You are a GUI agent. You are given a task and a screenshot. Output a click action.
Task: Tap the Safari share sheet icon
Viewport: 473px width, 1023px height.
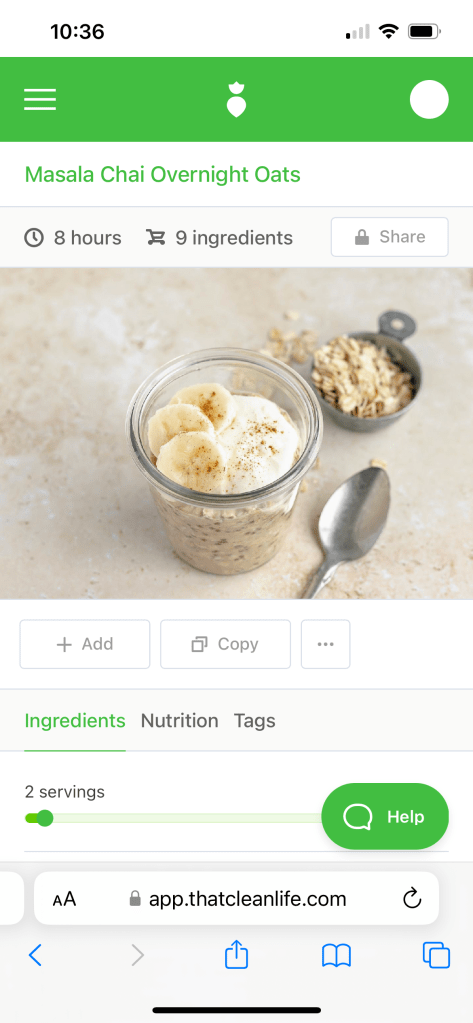click(236, 955)
